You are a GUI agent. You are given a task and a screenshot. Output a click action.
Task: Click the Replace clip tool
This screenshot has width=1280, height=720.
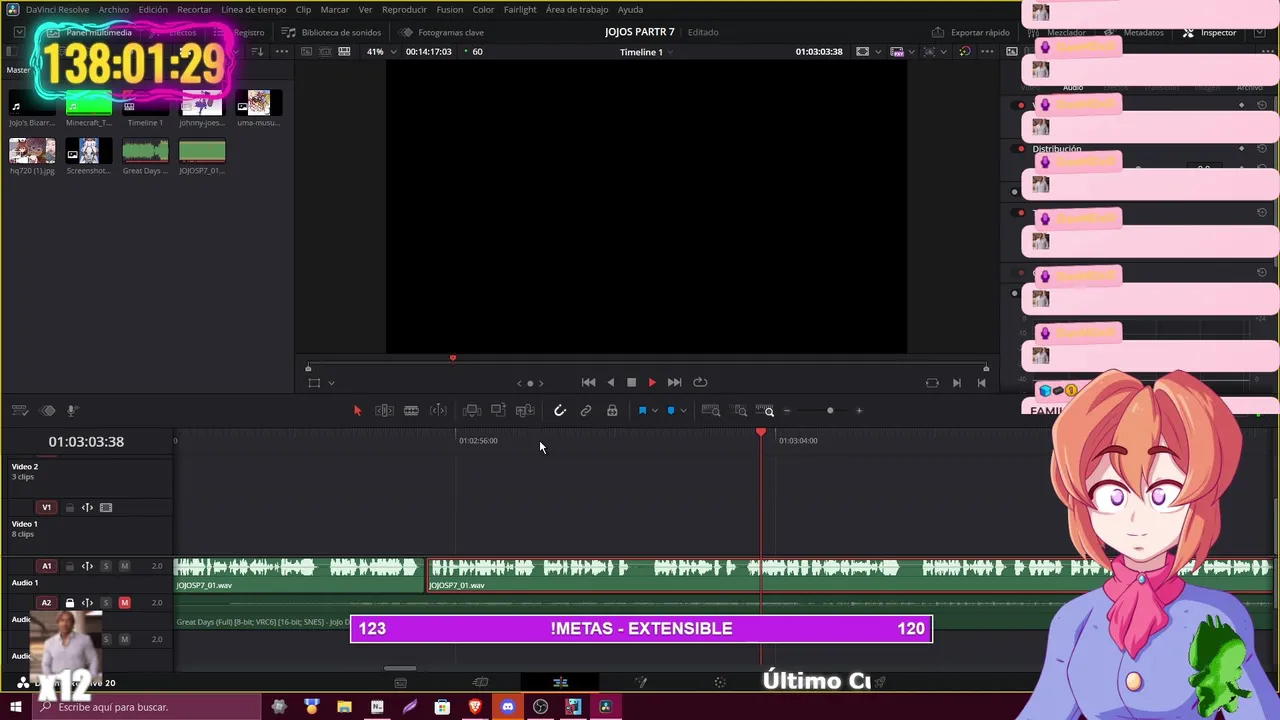click(525, 411)
